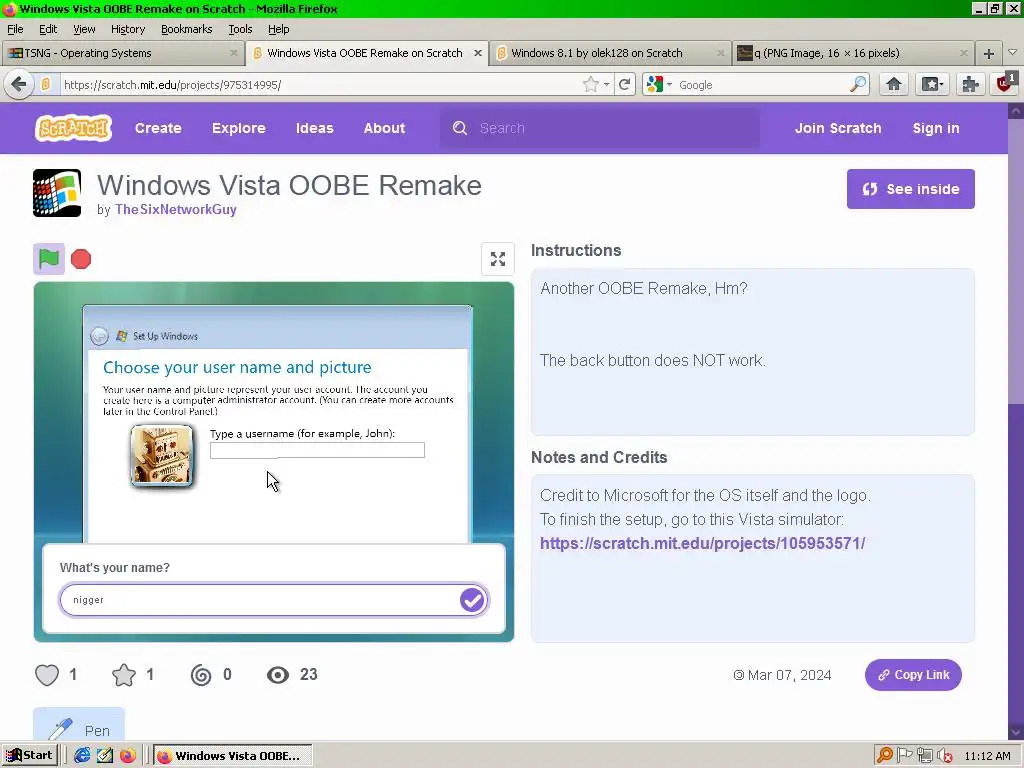Click the See inside button
This screenshot has width=1024, height=768.
tap(910, 189)
